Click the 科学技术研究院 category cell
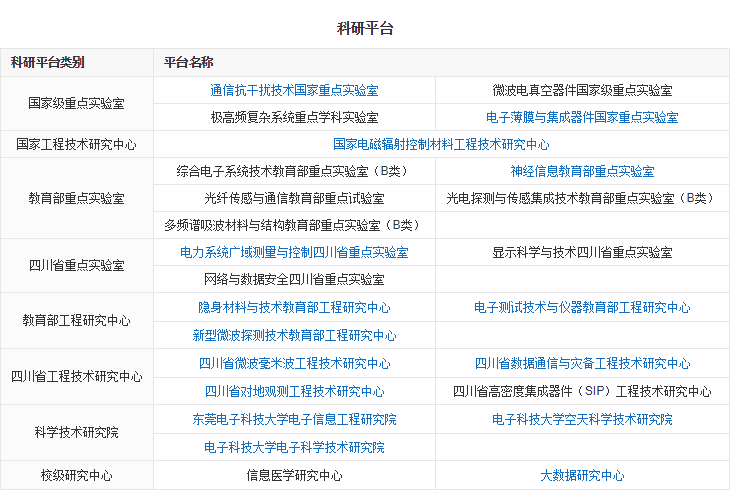 coord(77,433)
